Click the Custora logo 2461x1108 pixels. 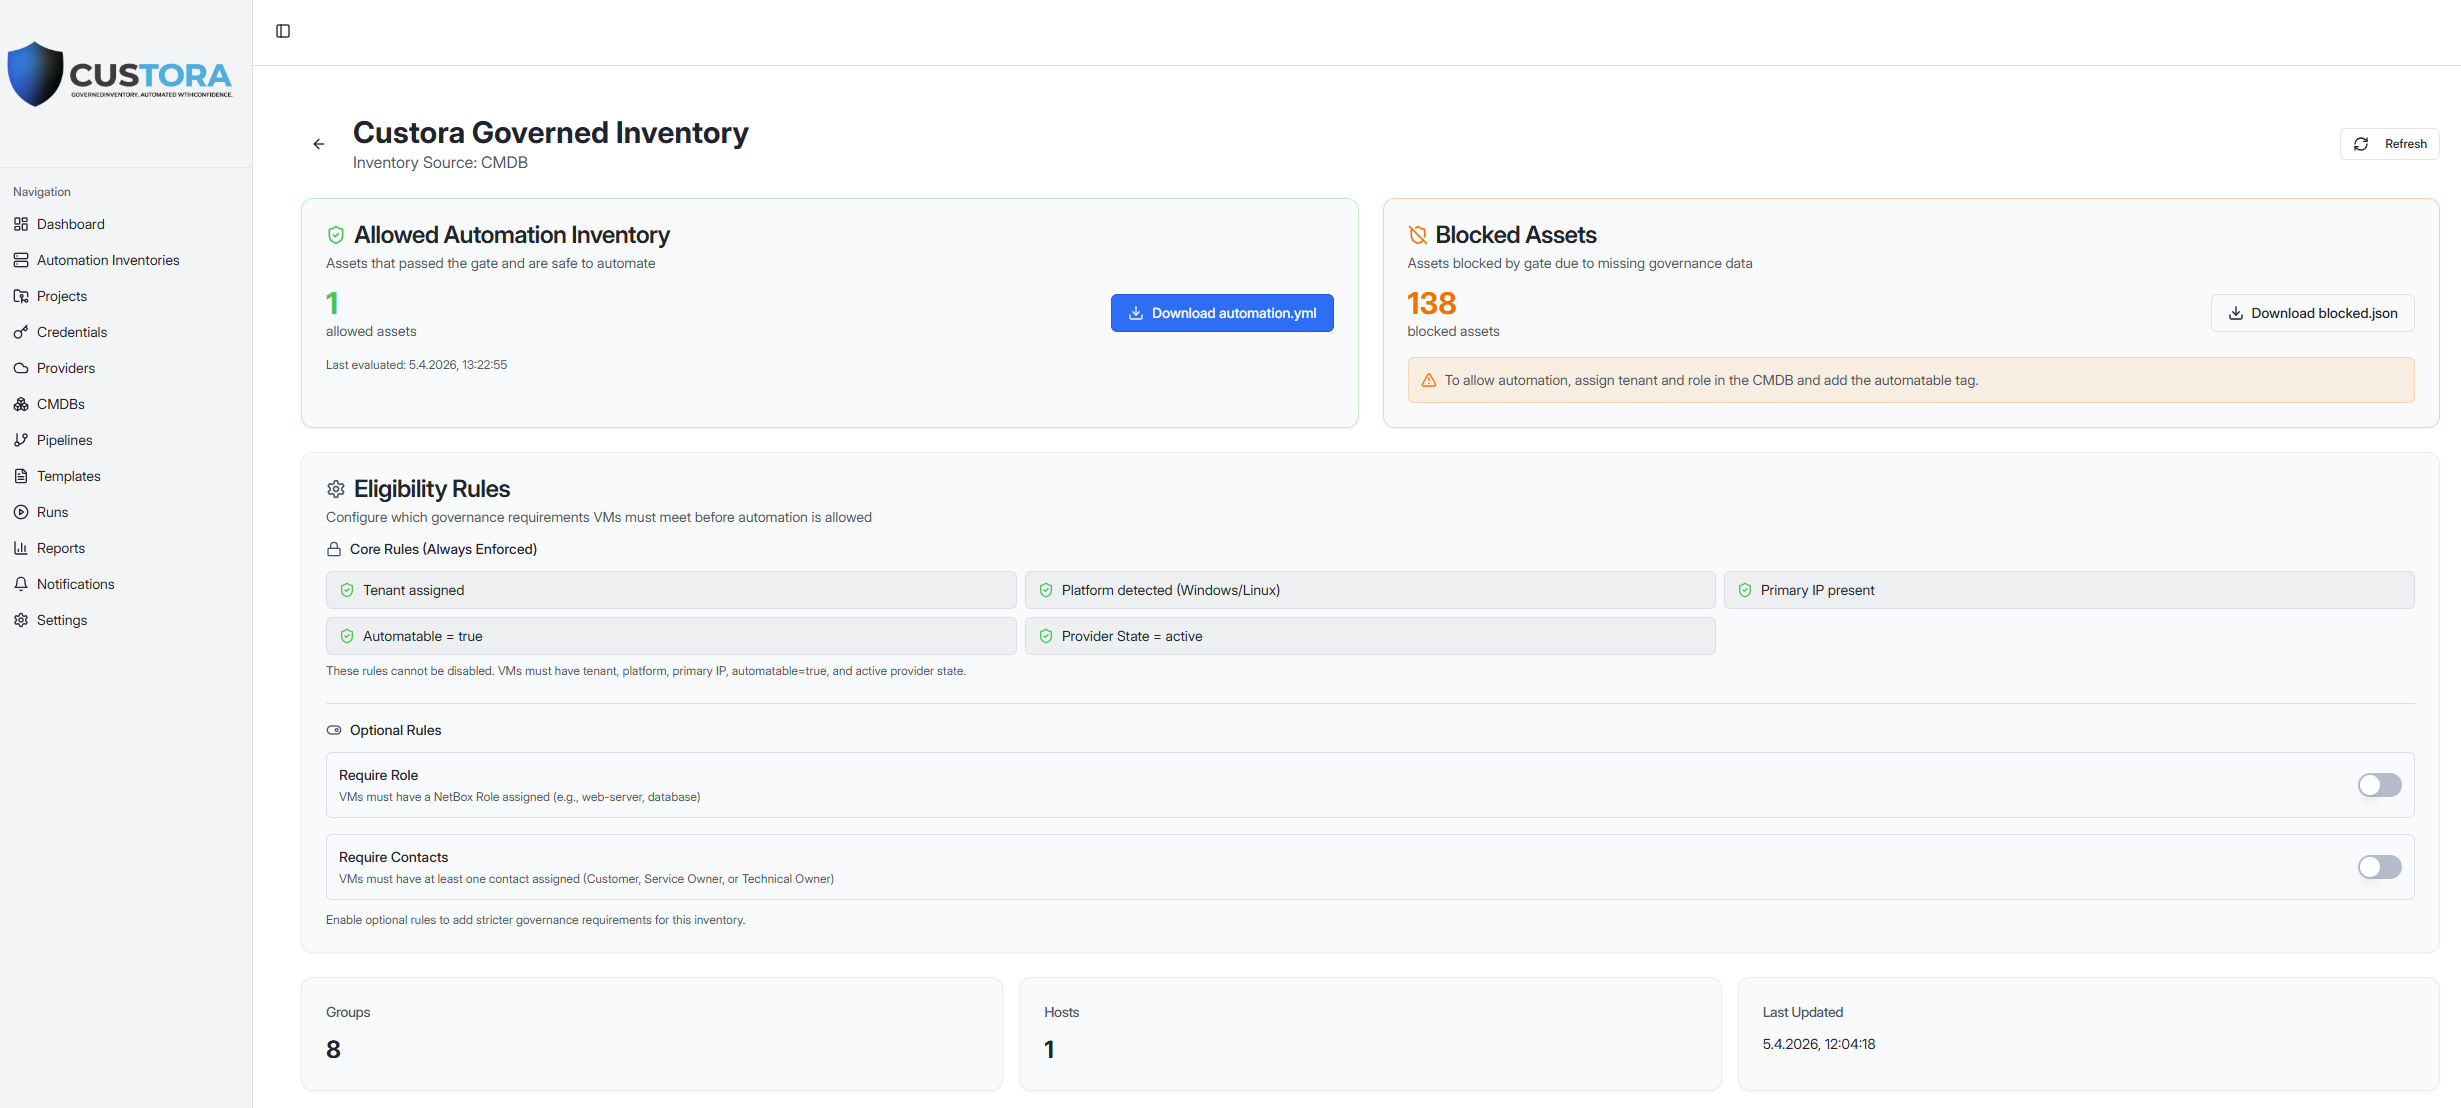click(120, 74)
